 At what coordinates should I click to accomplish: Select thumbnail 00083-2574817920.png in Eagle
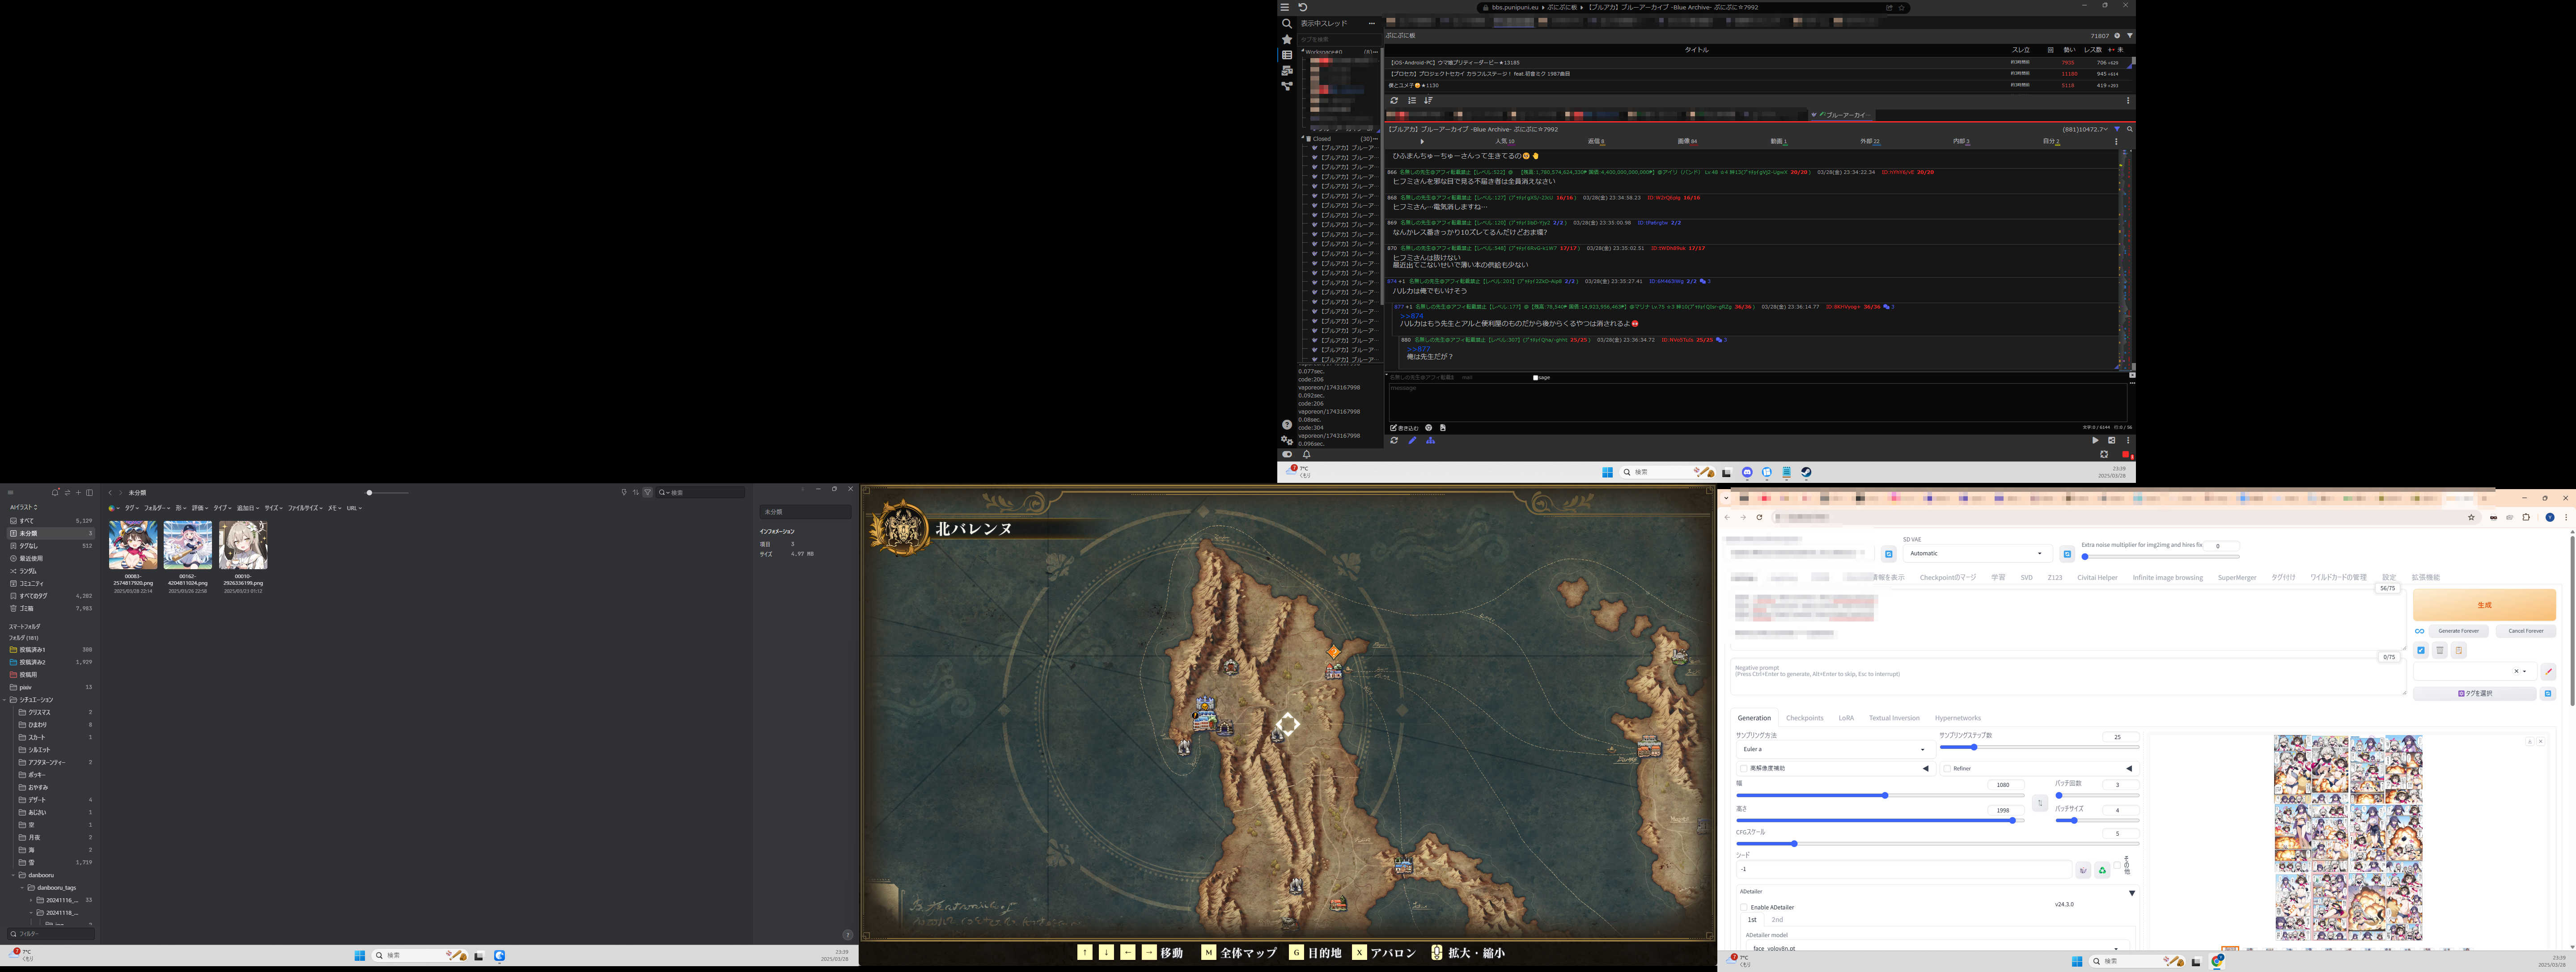pyautogui.click(x=133, y=545)
